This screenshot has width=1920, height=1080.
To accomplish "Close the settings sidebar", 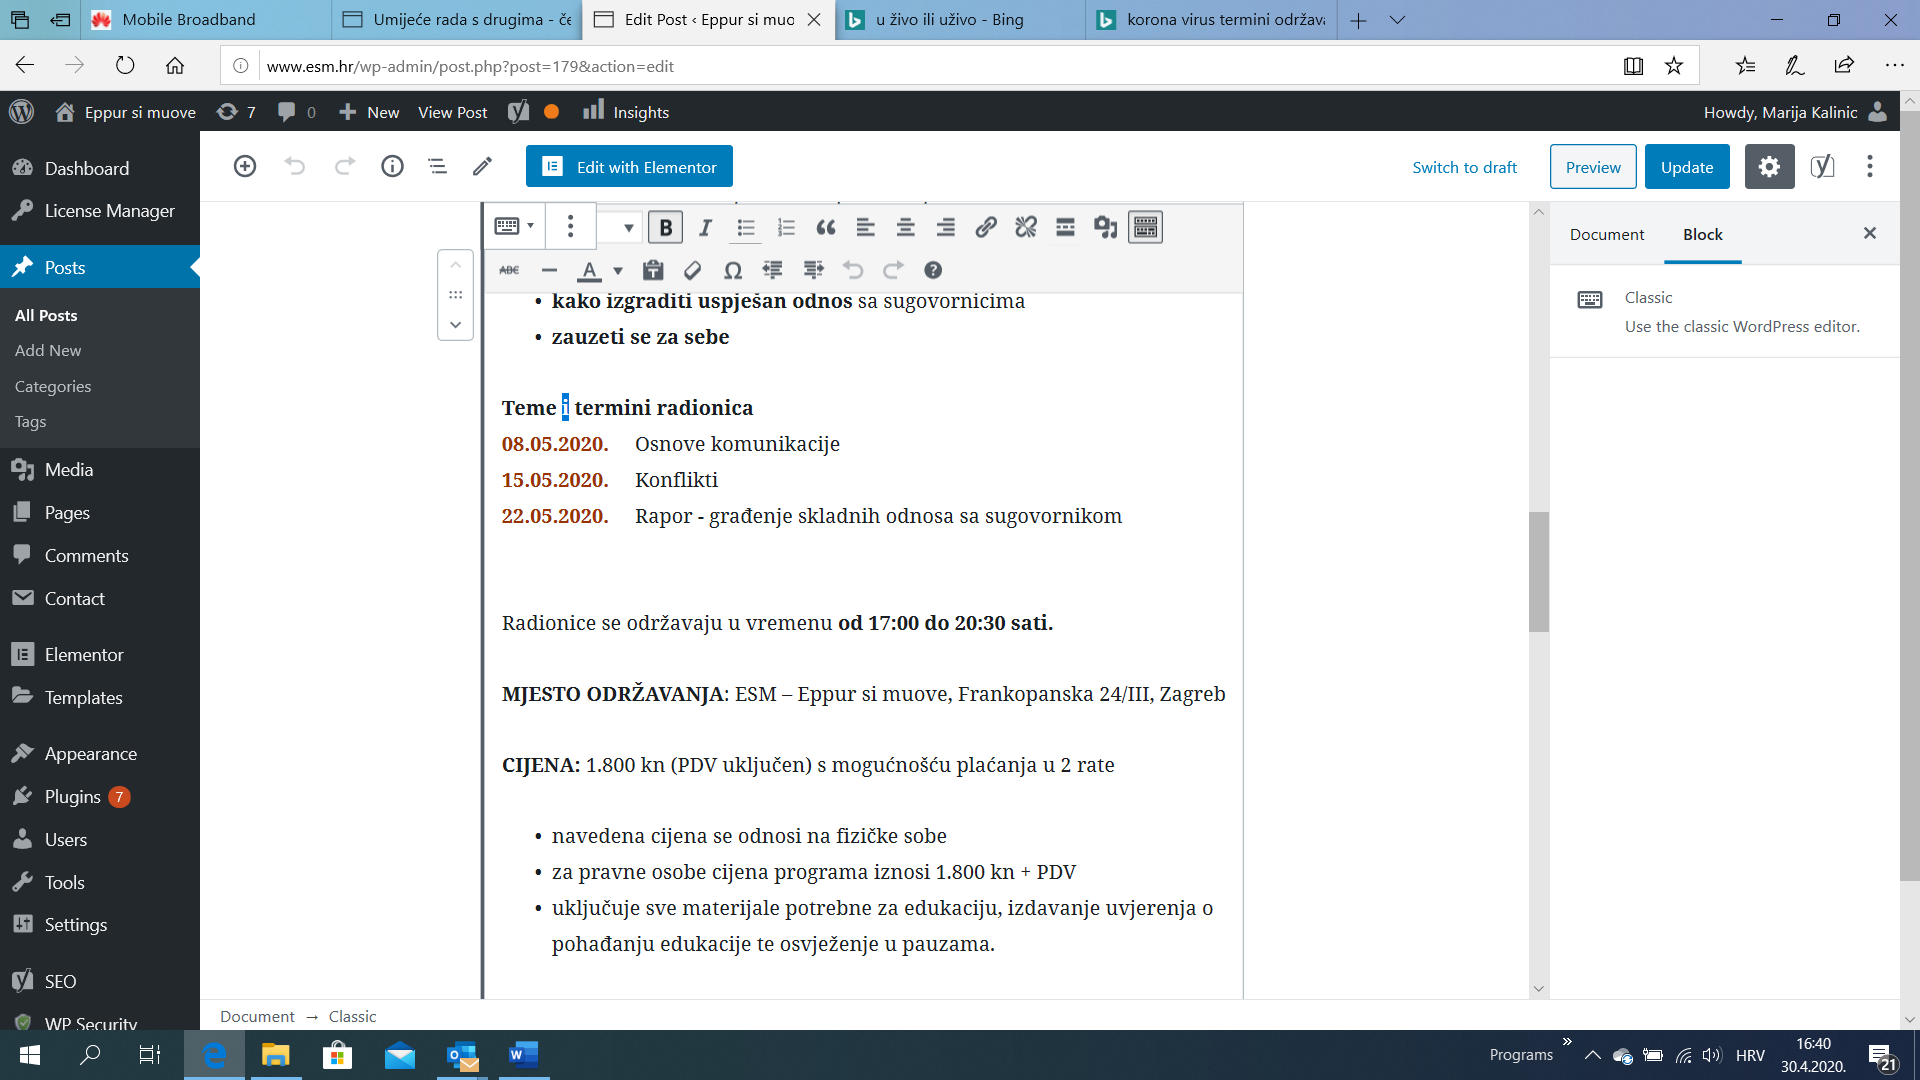I will (x=1869, y=233).
